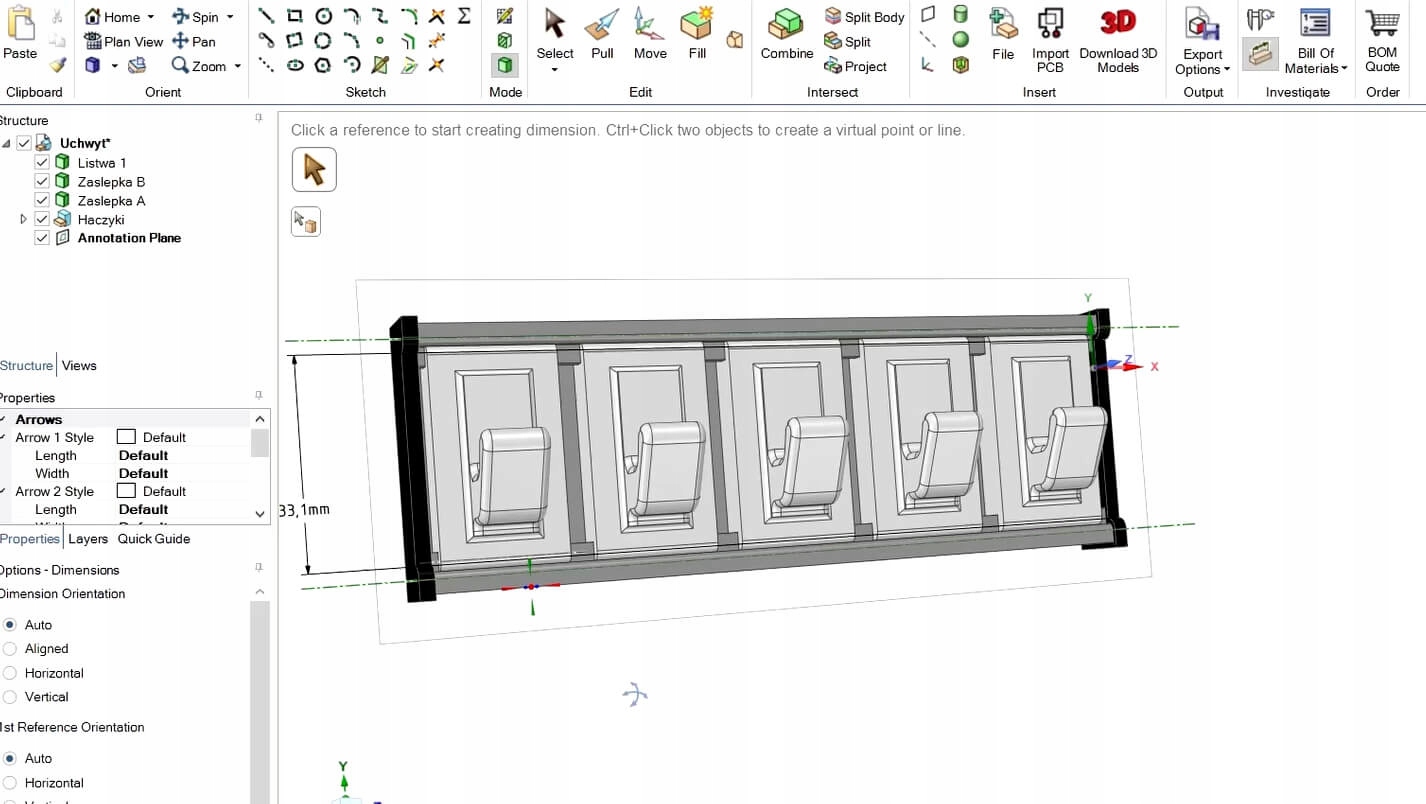Click the arrow select tool in the viewport
The image size is (1426, 804).
pos(314,170)
